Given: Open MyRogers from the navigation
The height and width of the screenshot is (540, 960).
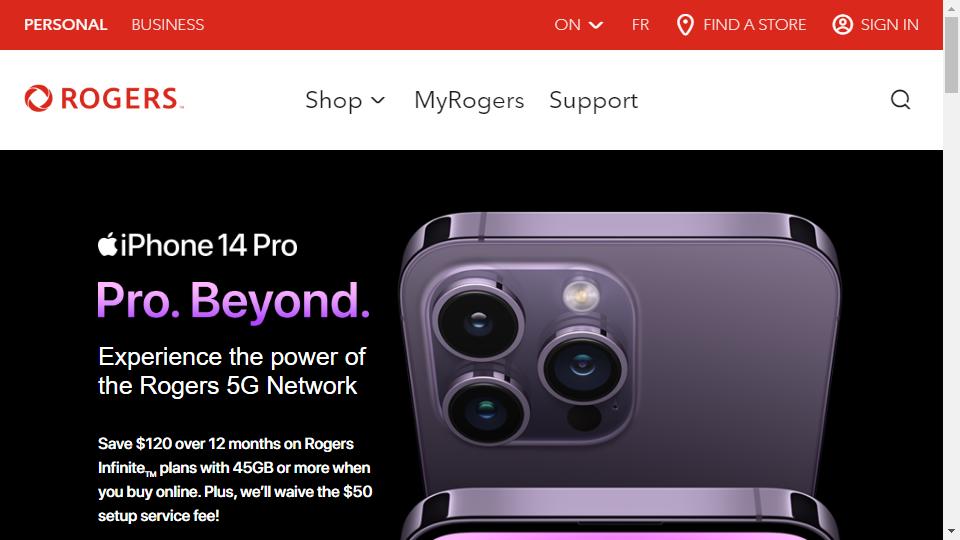Looking at the screenshot, I should pyautogui.click(x=469, y=100).
